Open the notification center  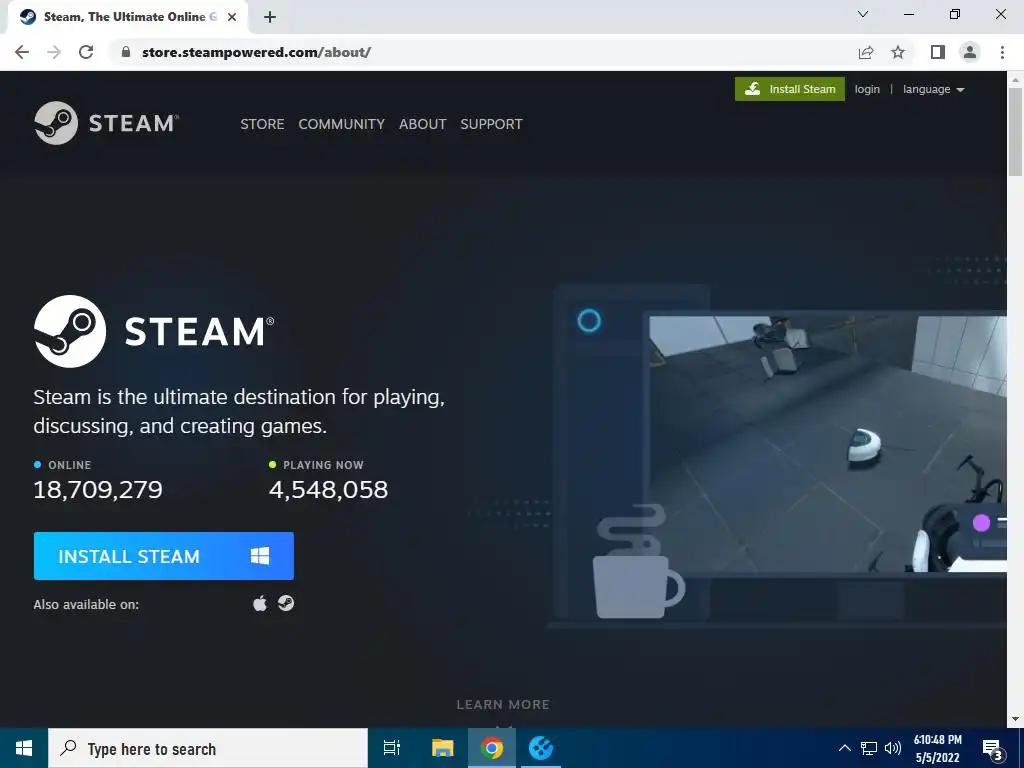pyautogui.click(x=993, y=749)
